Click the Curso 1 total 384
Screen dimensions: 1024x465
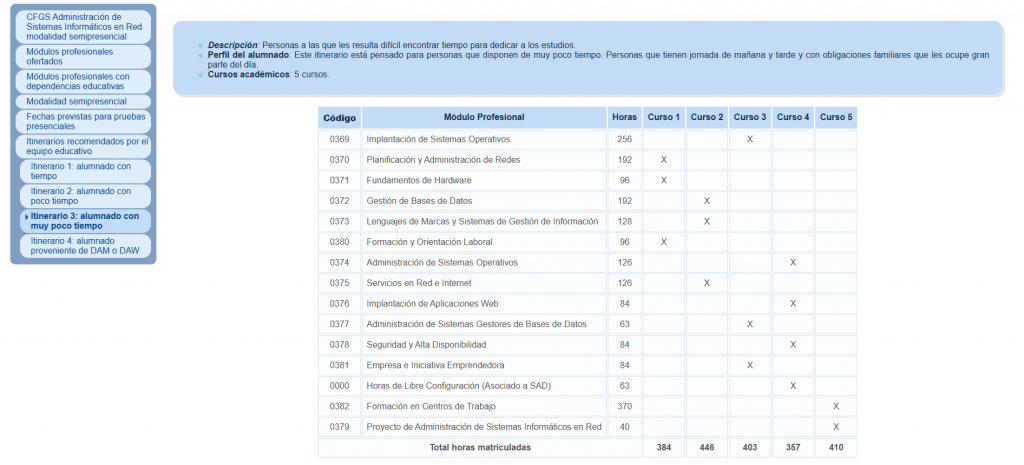coord(664,448)
